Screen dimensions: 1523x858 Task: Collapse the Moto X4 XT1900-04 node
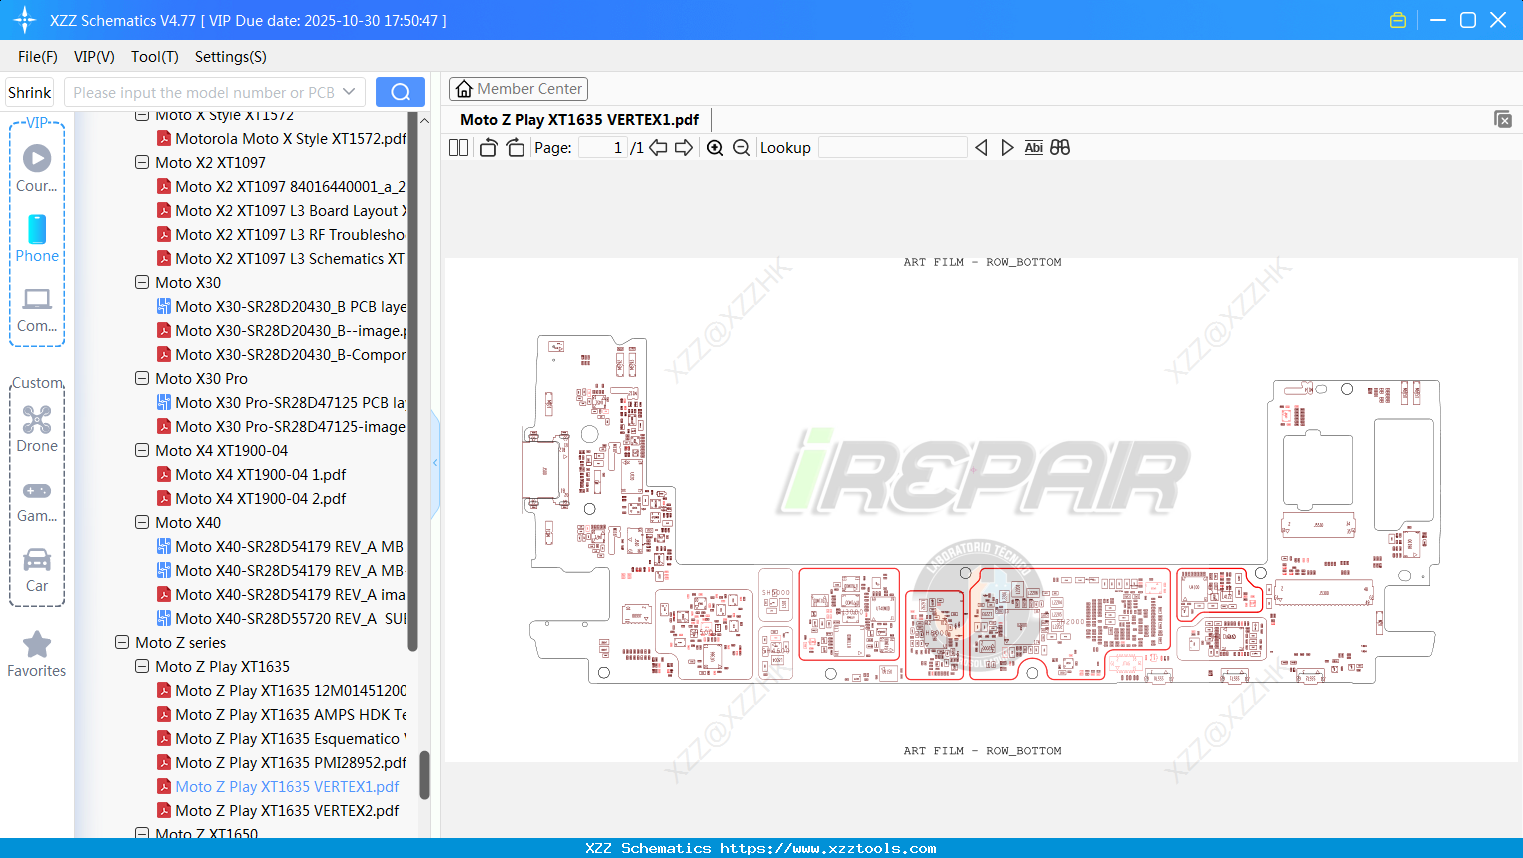coord(142,450)
